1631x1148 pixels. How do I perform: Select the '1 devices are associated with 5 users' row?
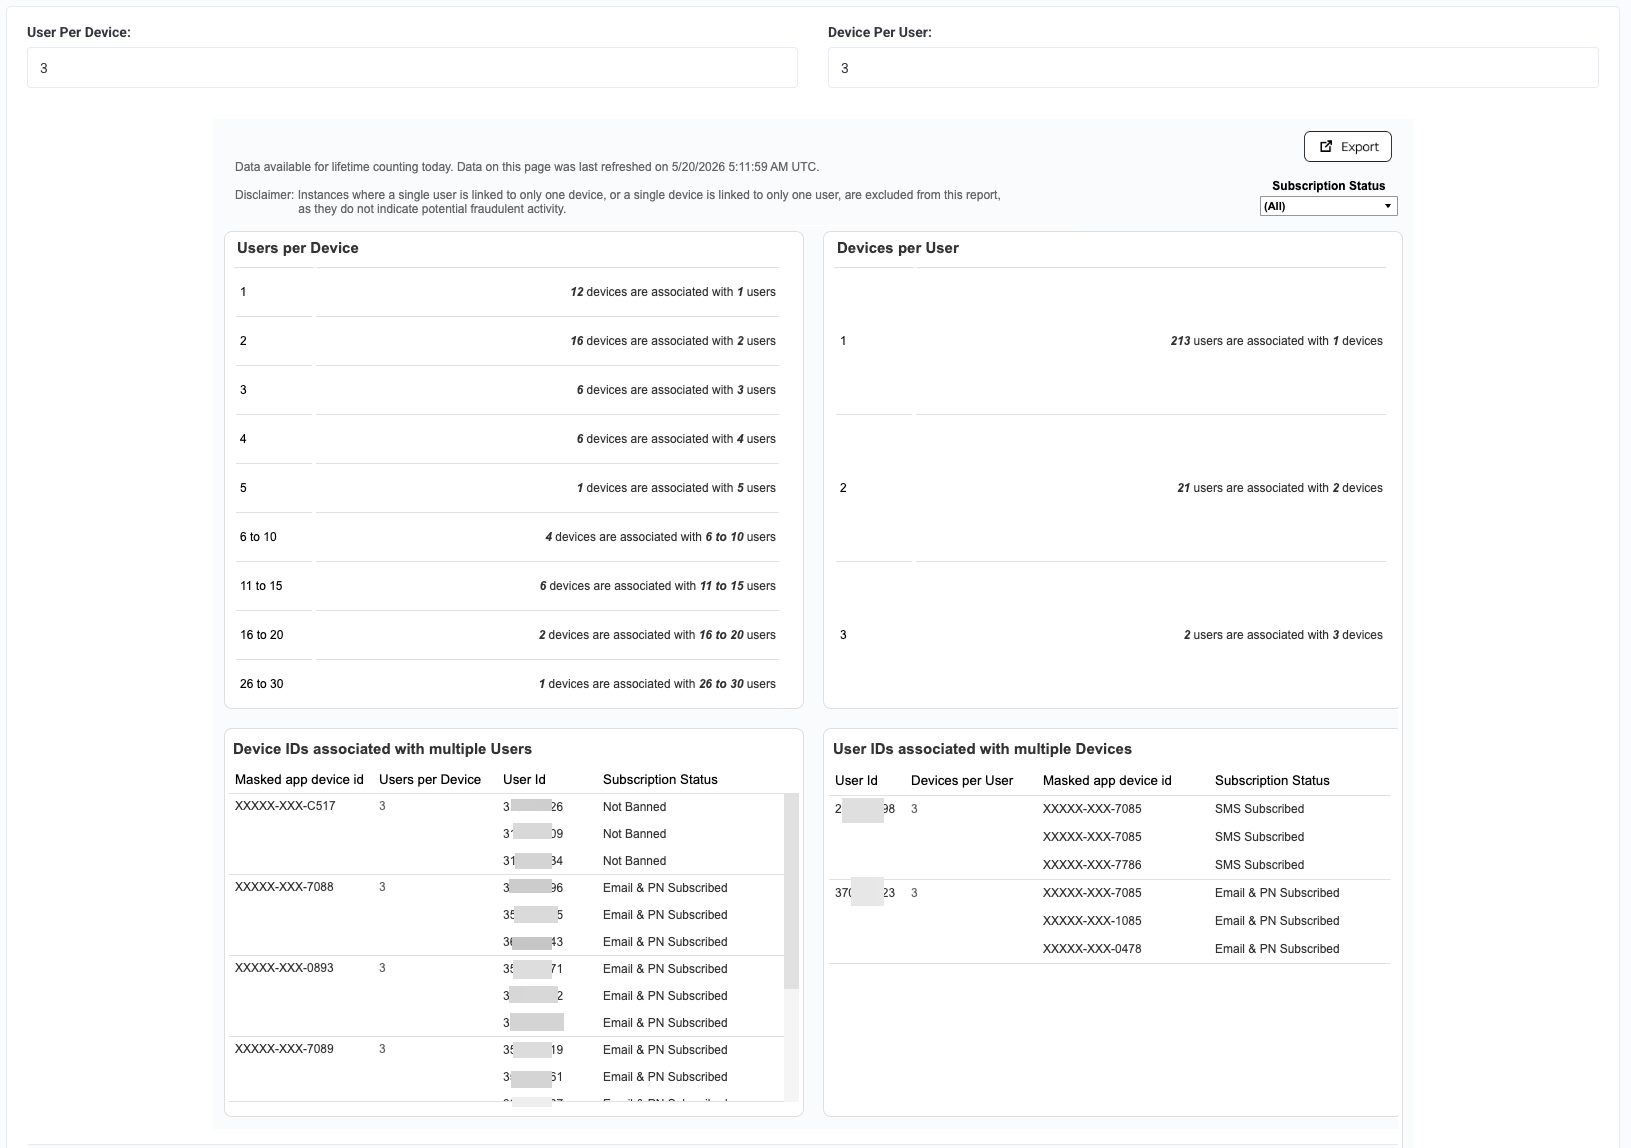click(507, 488)
